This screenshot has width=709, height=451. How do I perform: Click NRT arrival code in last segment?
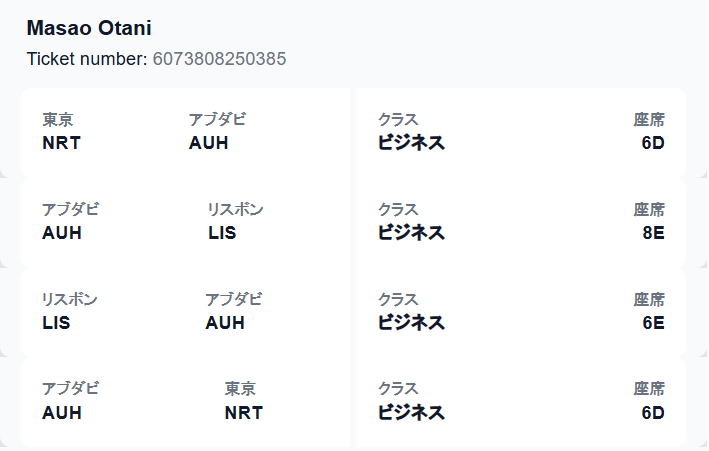(244, 413)
